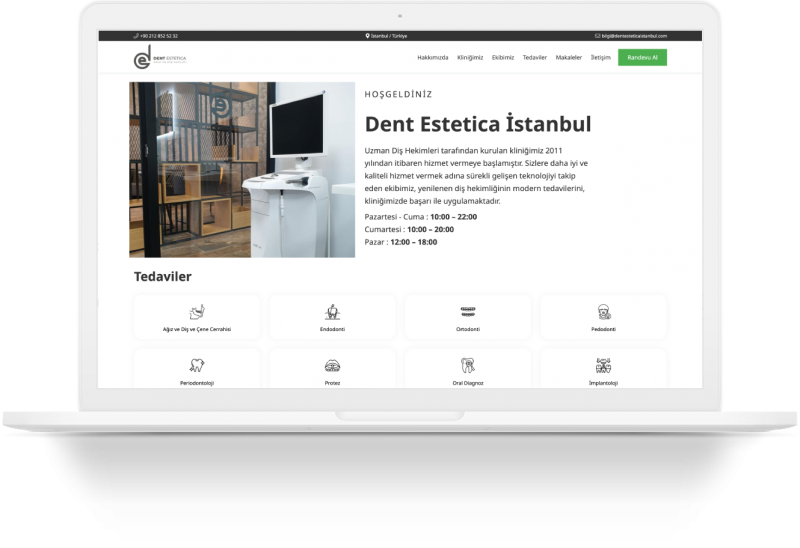Click the Pazar 12:00 – 18:00 line

click(x=401, y=242)
